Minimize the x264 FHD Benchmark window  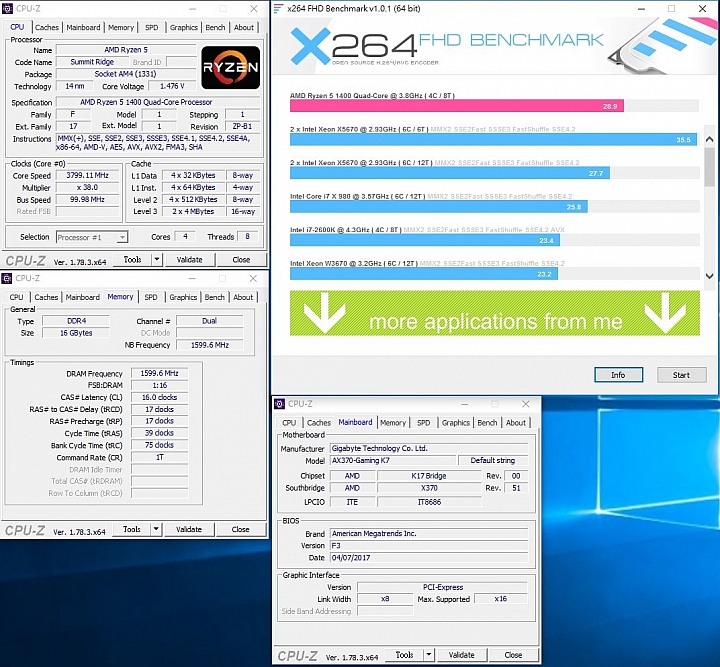point(641,9)
